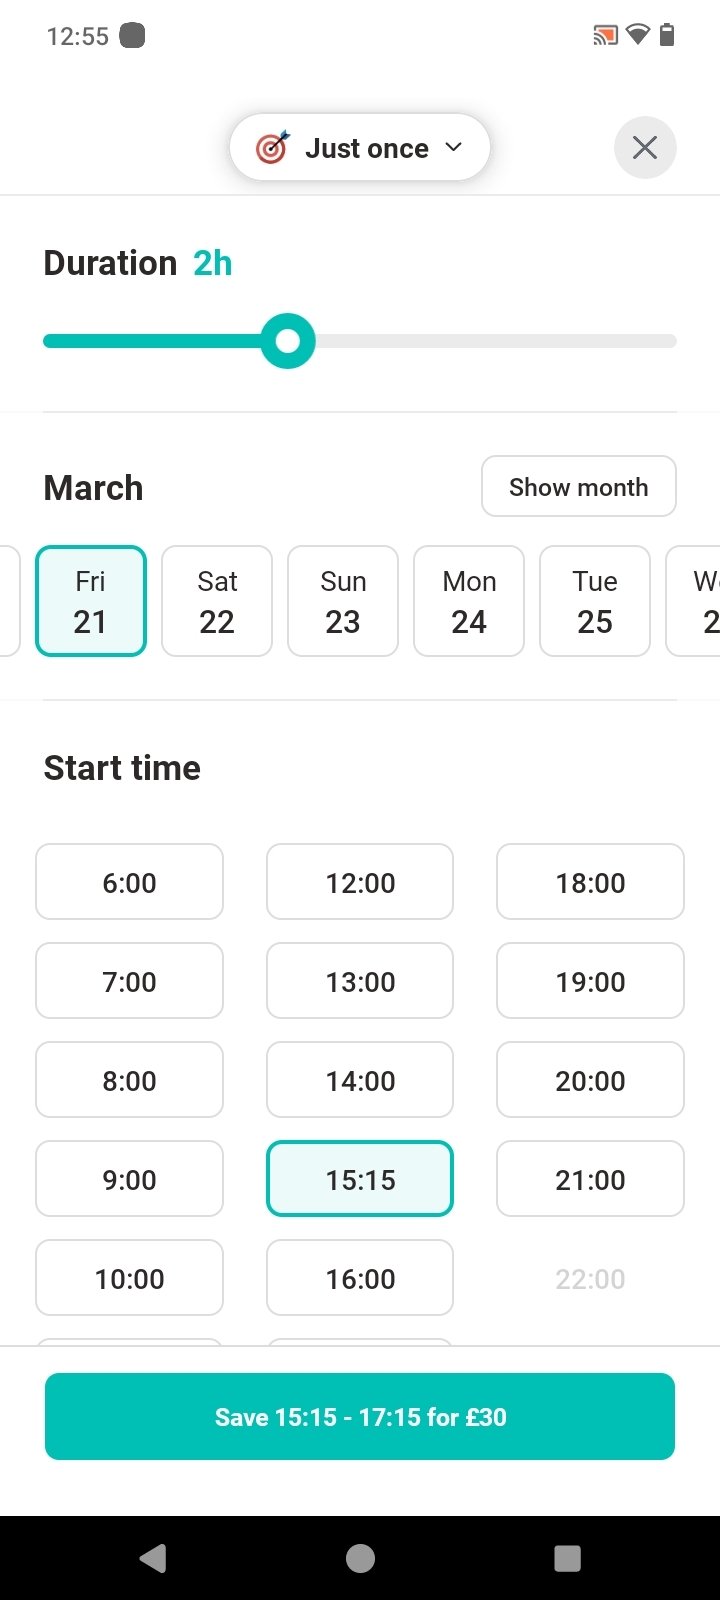Tap the target icon beside Just once
720x1600 pixels.
point(272,148)
